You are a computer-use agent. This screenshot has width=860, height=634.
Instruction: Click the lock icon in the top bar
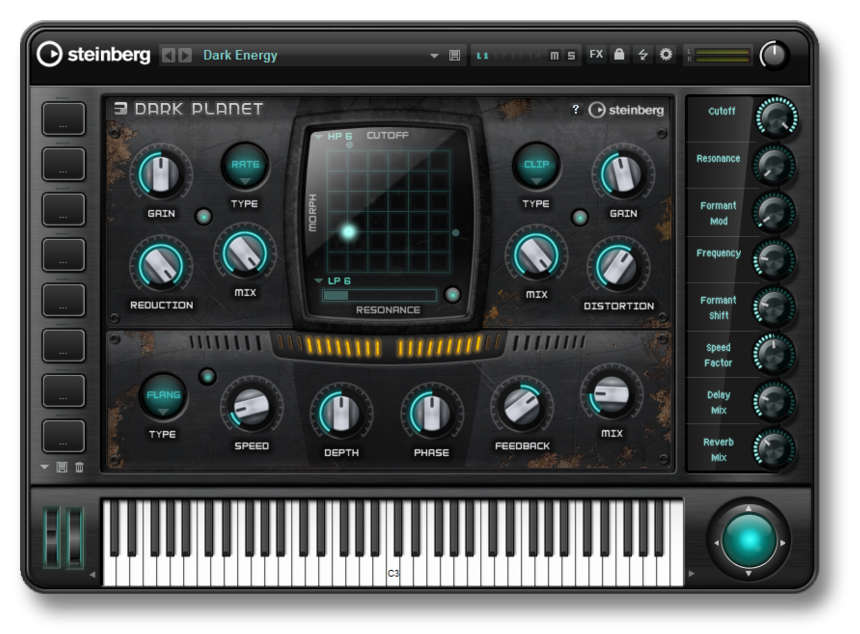pyautogui.click(x=619, y=54)
